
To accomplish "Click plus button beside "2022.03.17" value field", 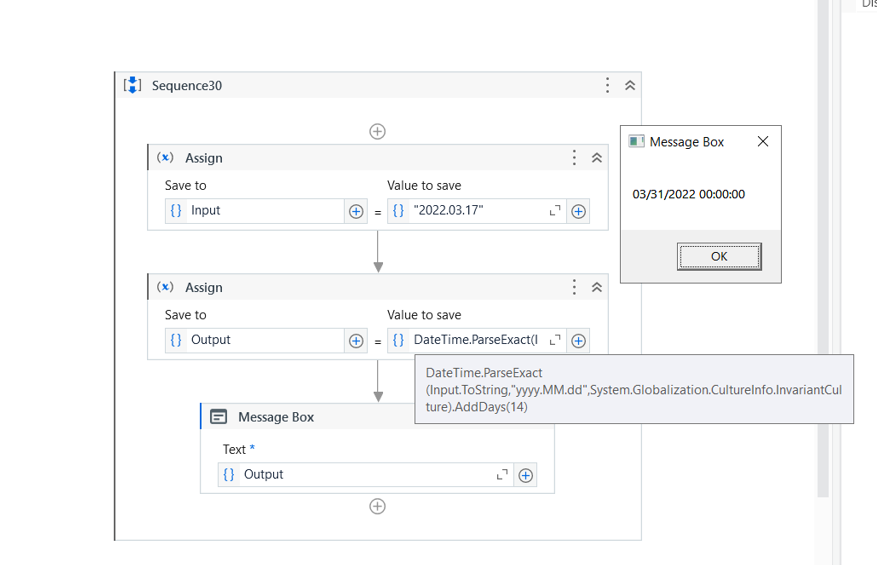I will click(578, 211).
